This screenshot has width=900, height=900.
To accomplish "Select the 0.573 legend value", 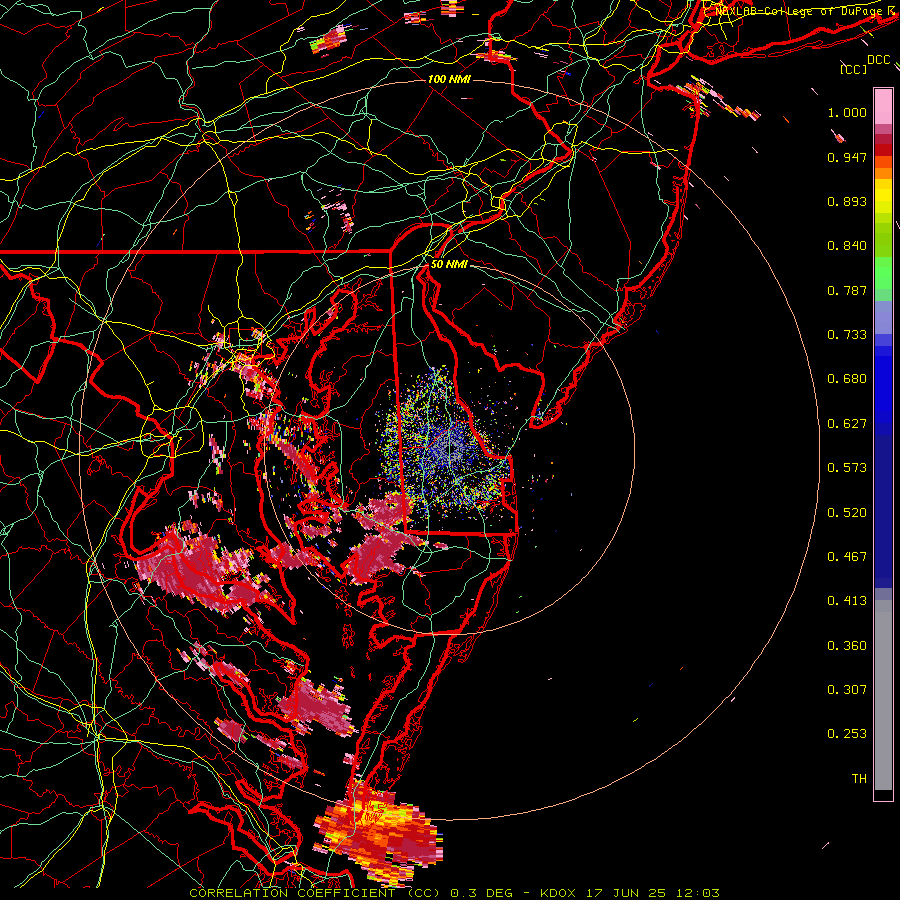I will point(847,468).
